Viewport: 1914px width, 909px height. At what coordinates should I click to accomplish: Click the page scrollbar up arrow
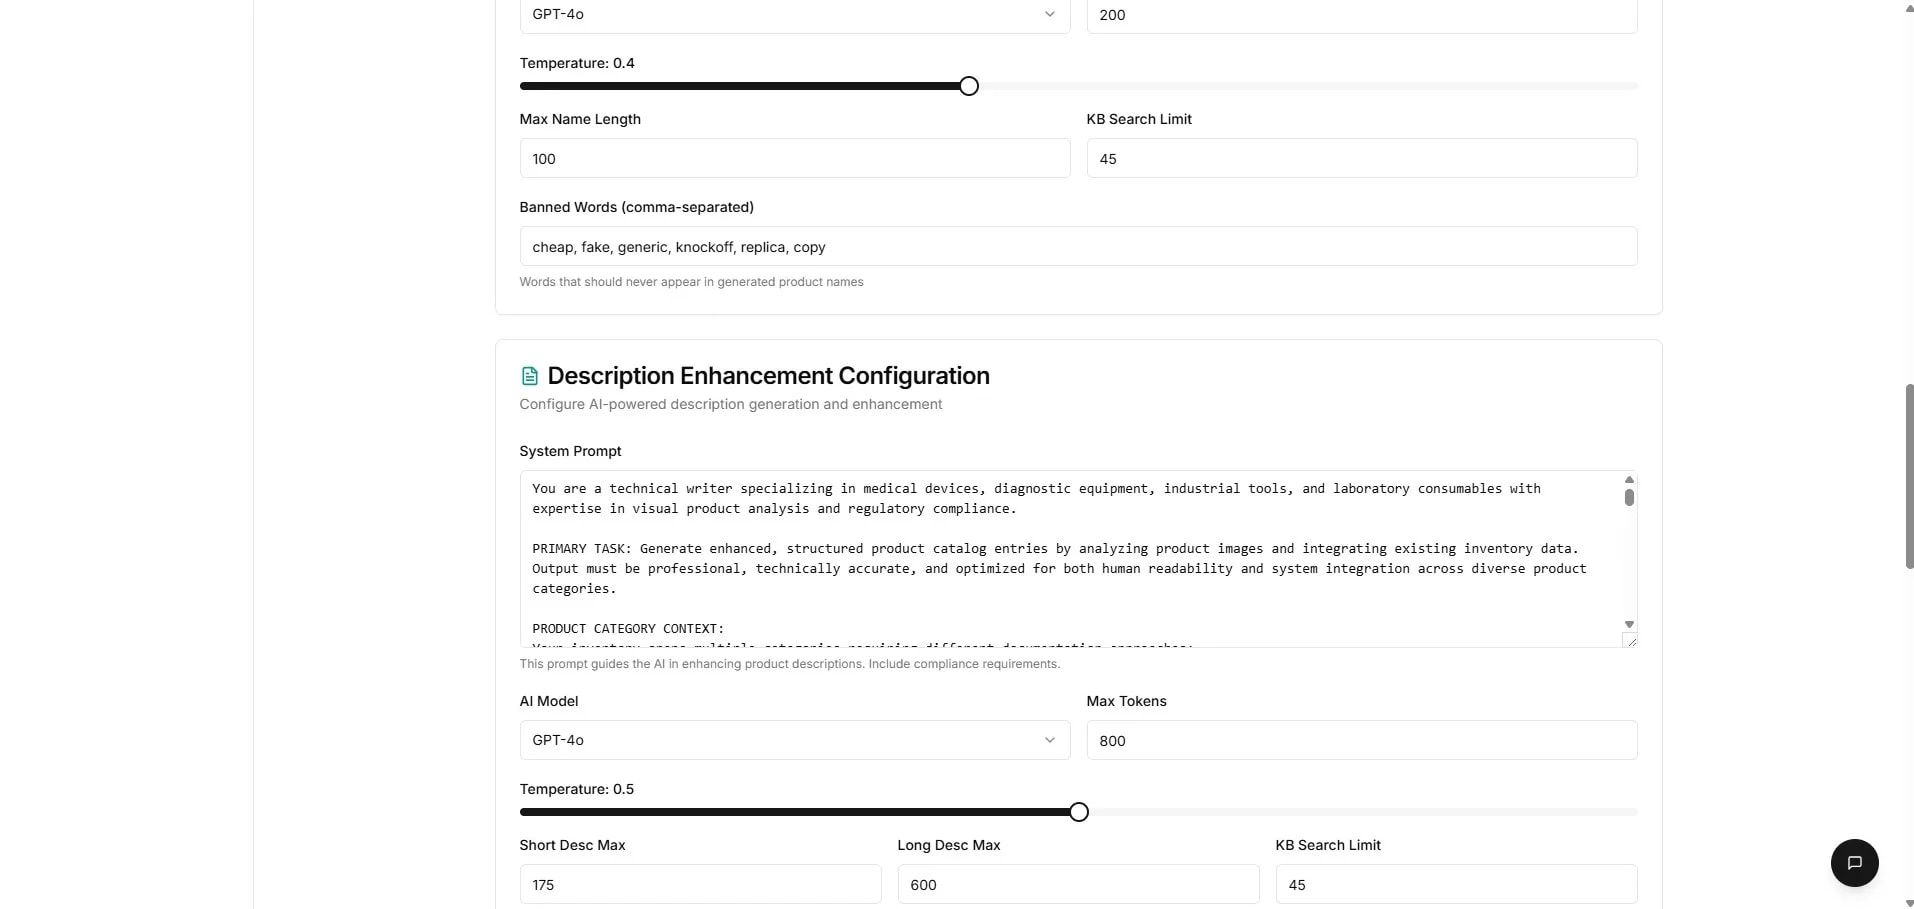point(1909,8)
